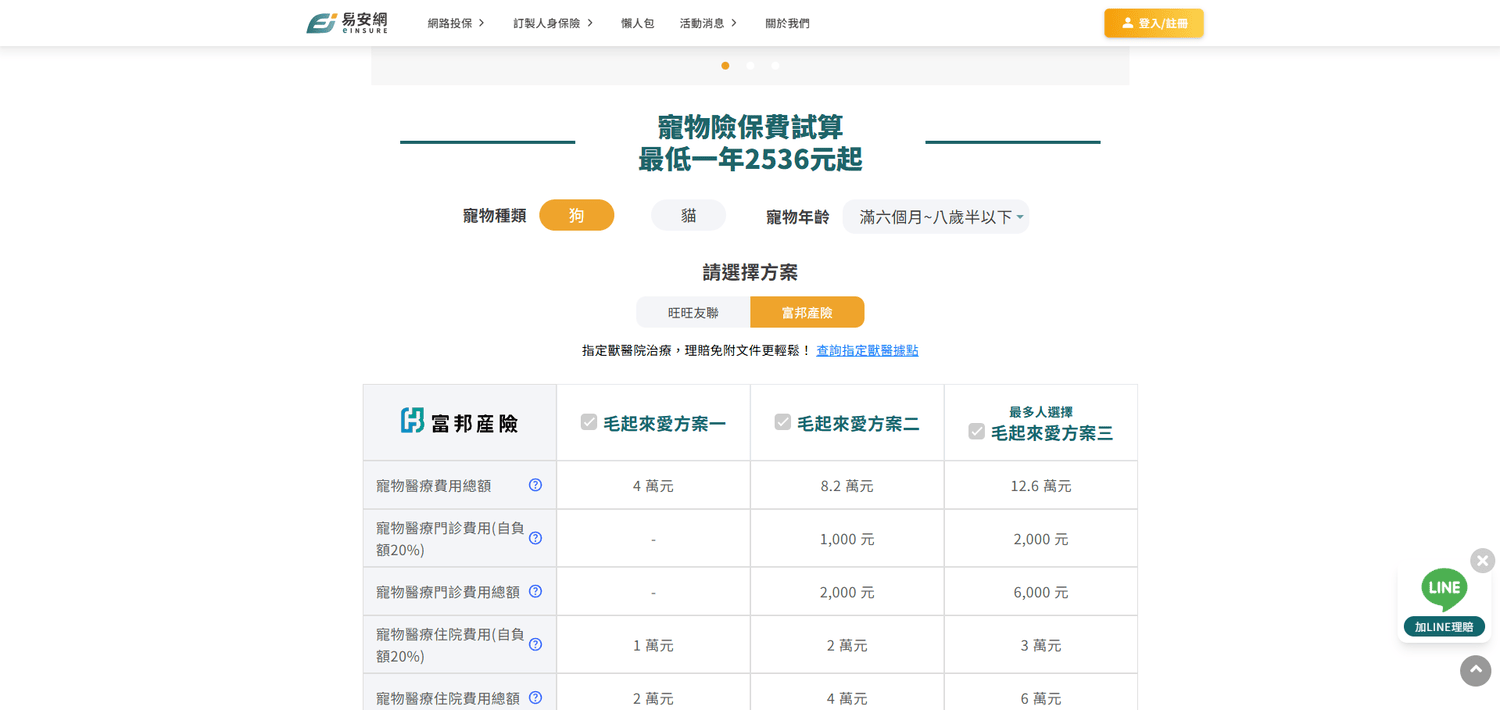Click help icon for 寵物醫療門診費用(自負額20%)
1500x710 pixels.
(x=535, y=538)
